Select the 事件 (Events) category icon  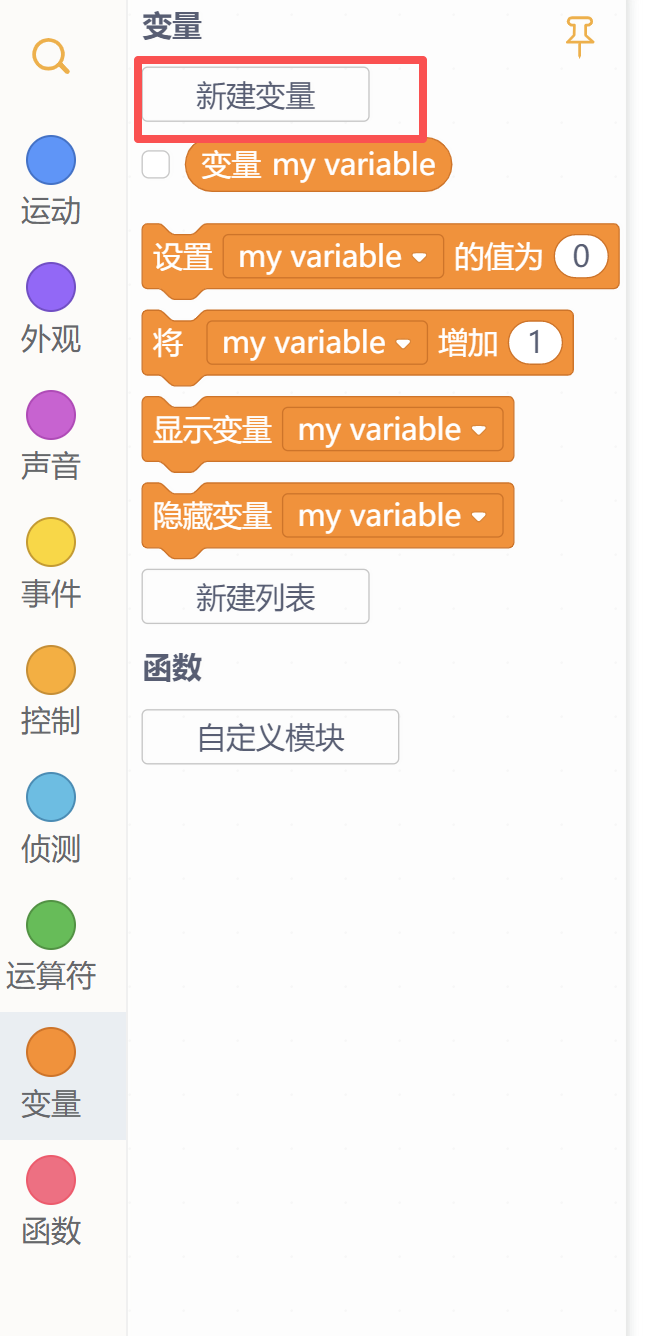(50, 541)
